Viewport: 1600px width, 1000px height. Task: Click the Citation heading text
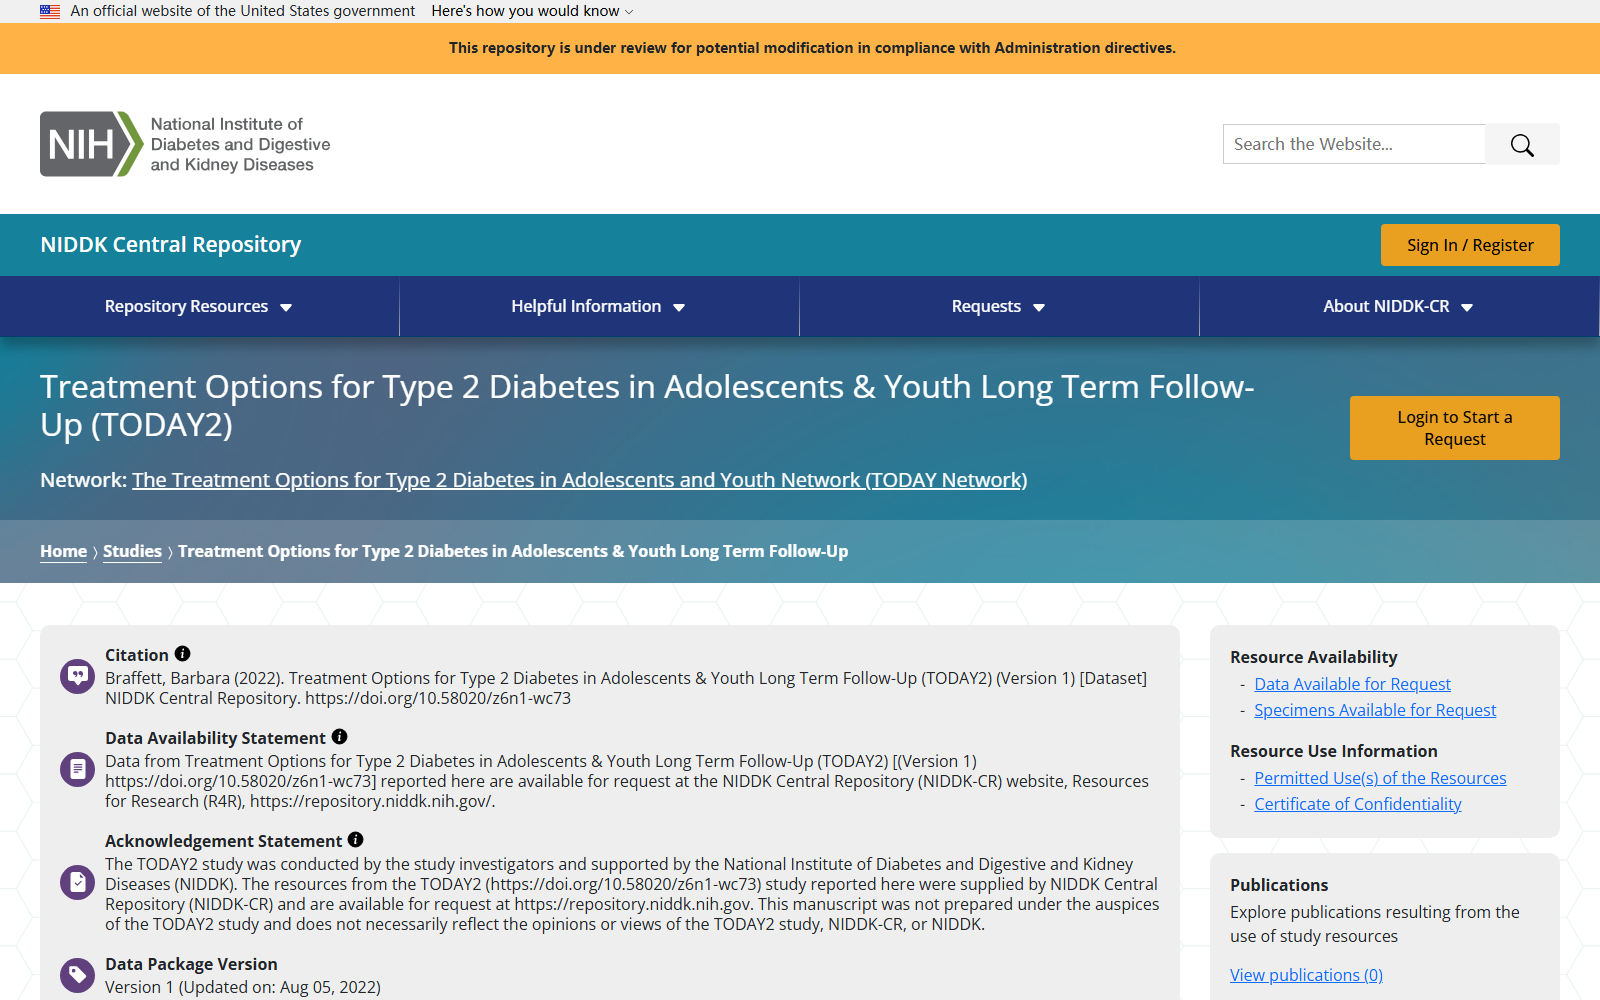coord(137,655)
